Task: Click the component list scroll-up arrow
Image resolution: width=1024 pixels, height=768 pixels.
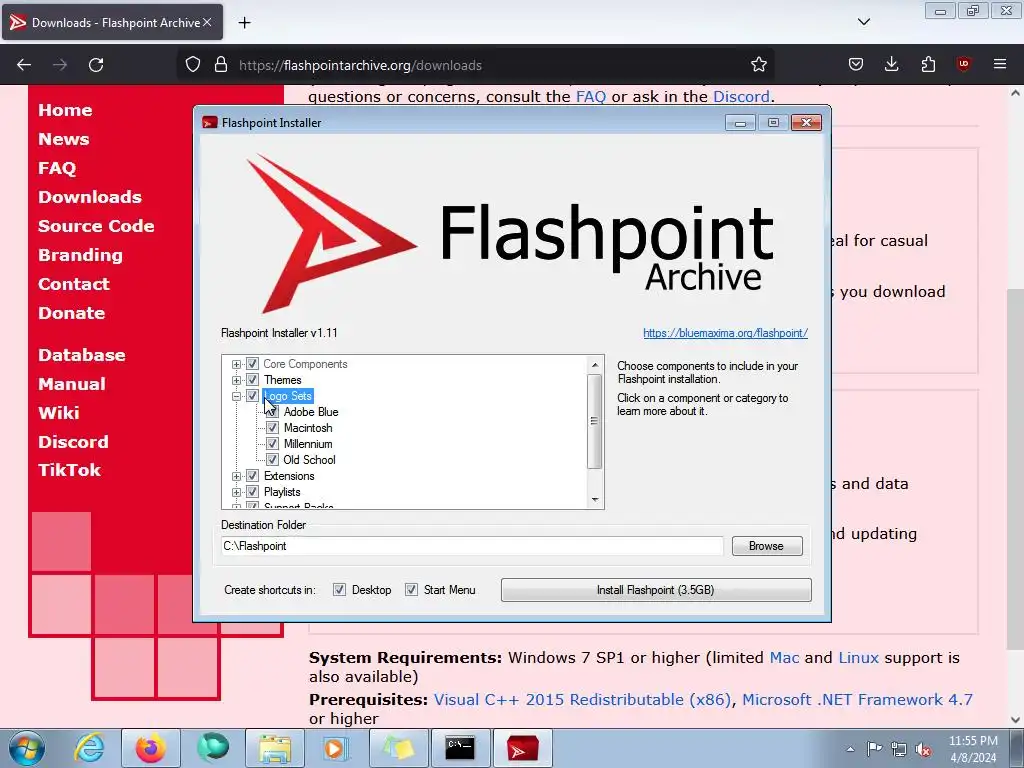Action: point(594,364)
